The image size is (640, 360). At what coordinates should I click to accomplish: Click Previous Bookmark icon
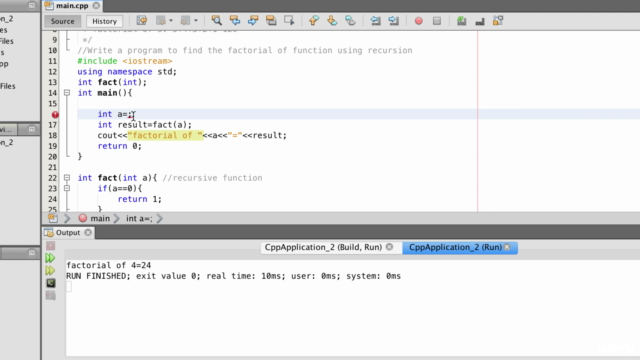click(313, 21)
